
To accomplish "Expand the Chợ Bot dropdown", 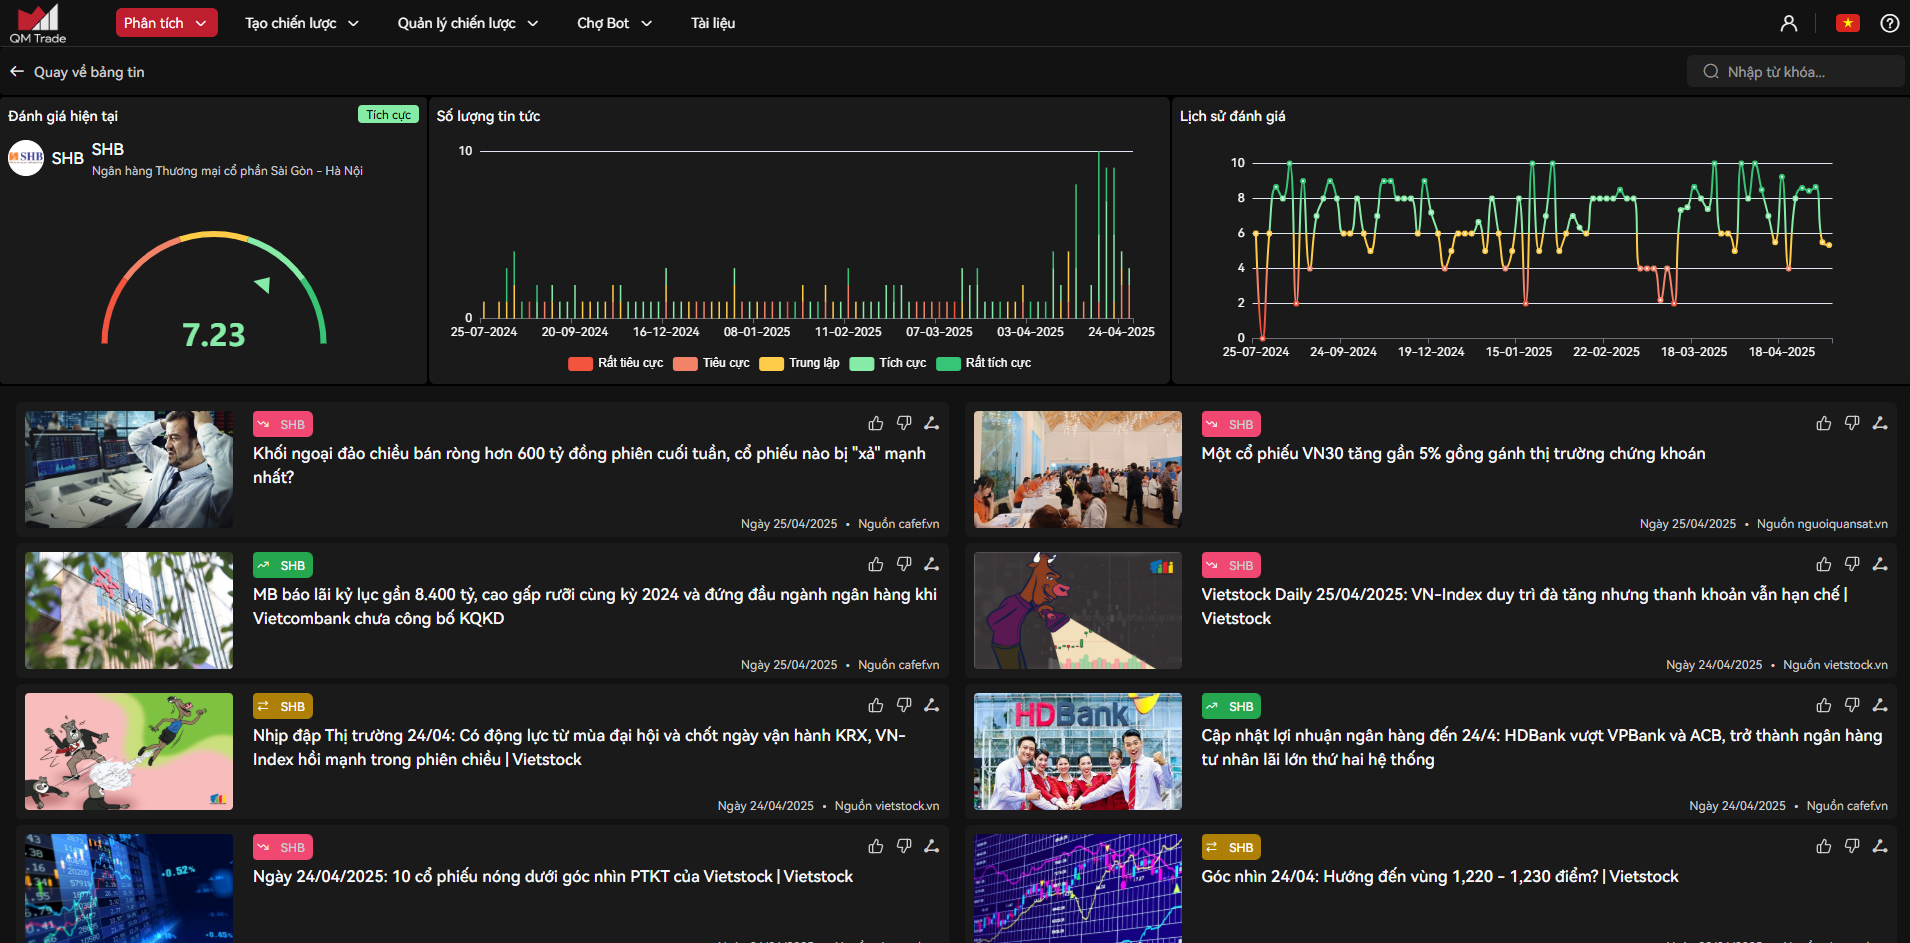I will pyautogui.click(x=614, y=23).
